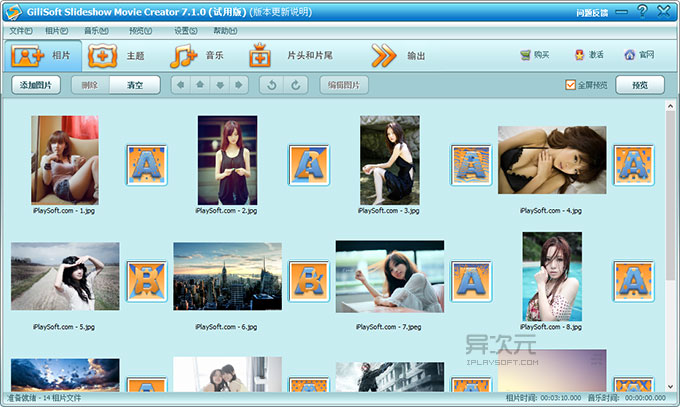Viewport: 680px width, 407px height.
Task: Click the 购买 purchase link
Action: point(535,55)
